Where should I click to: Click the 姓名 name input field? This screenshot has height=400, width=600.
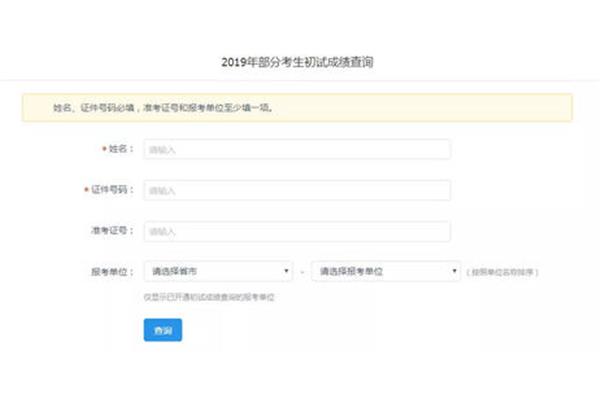[x=297, y=149]
